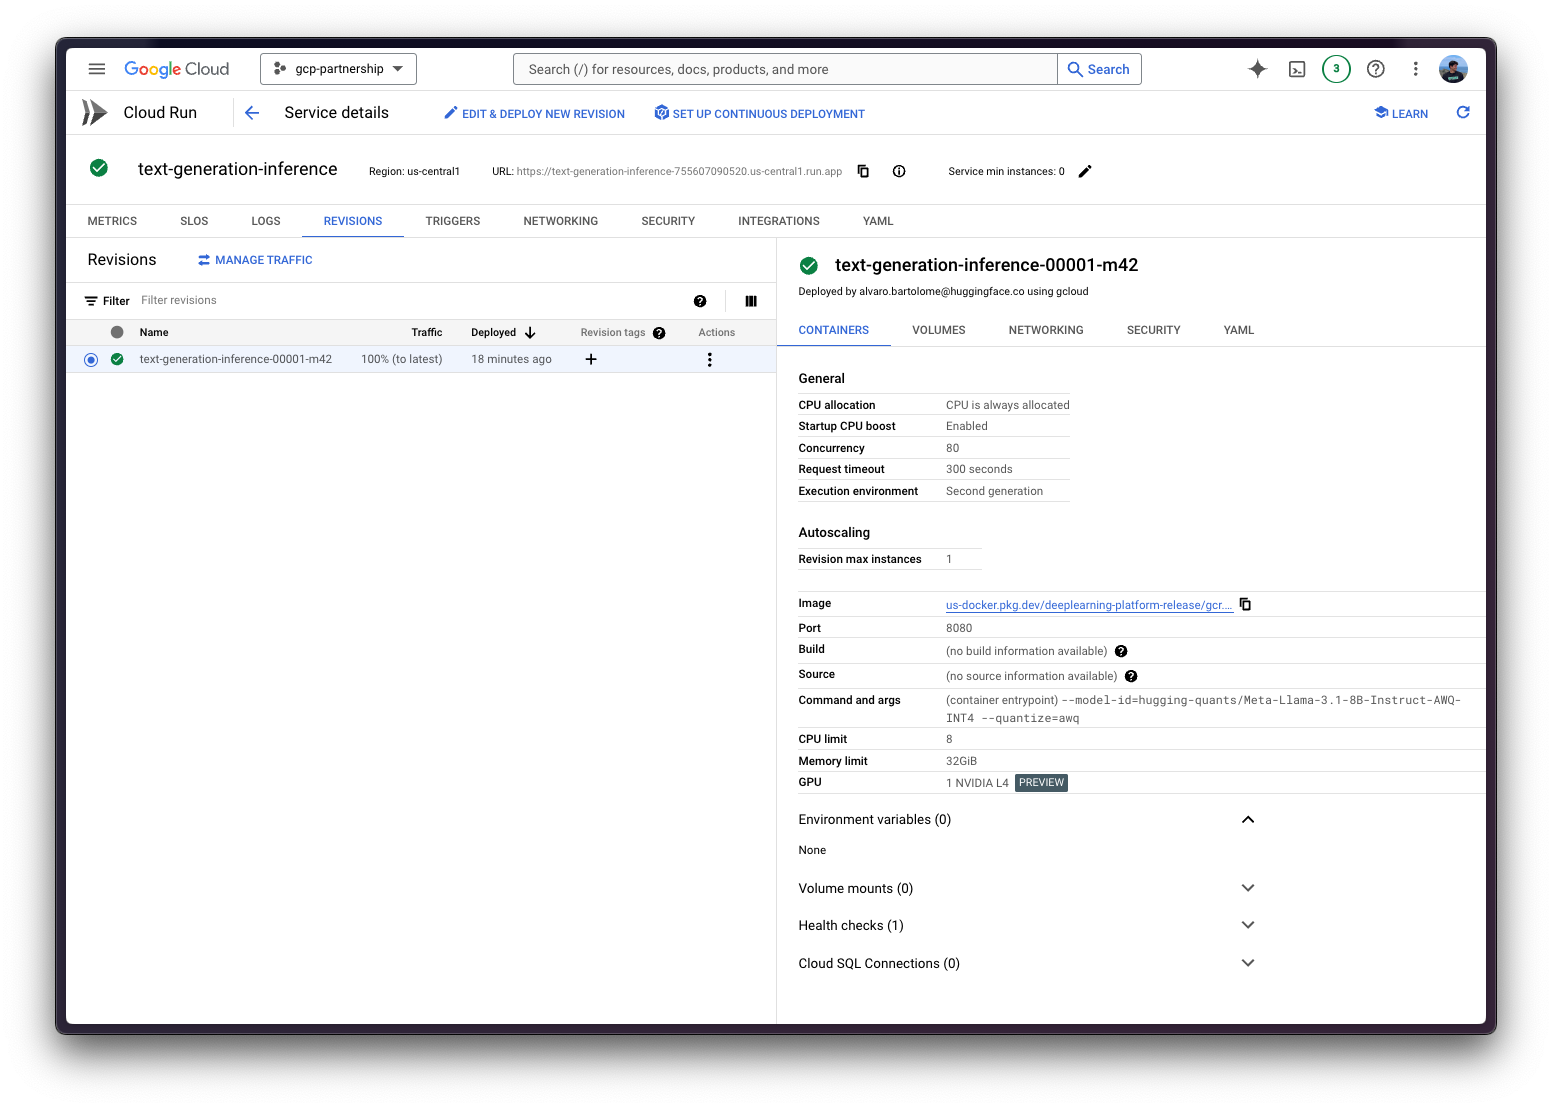Open the Integrations tab

click(x=779, y=221)
